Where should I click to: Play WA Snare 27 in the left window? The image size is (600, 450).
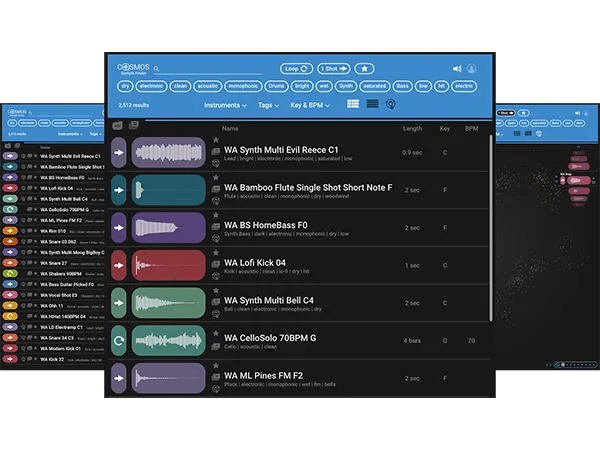point(10,263)
